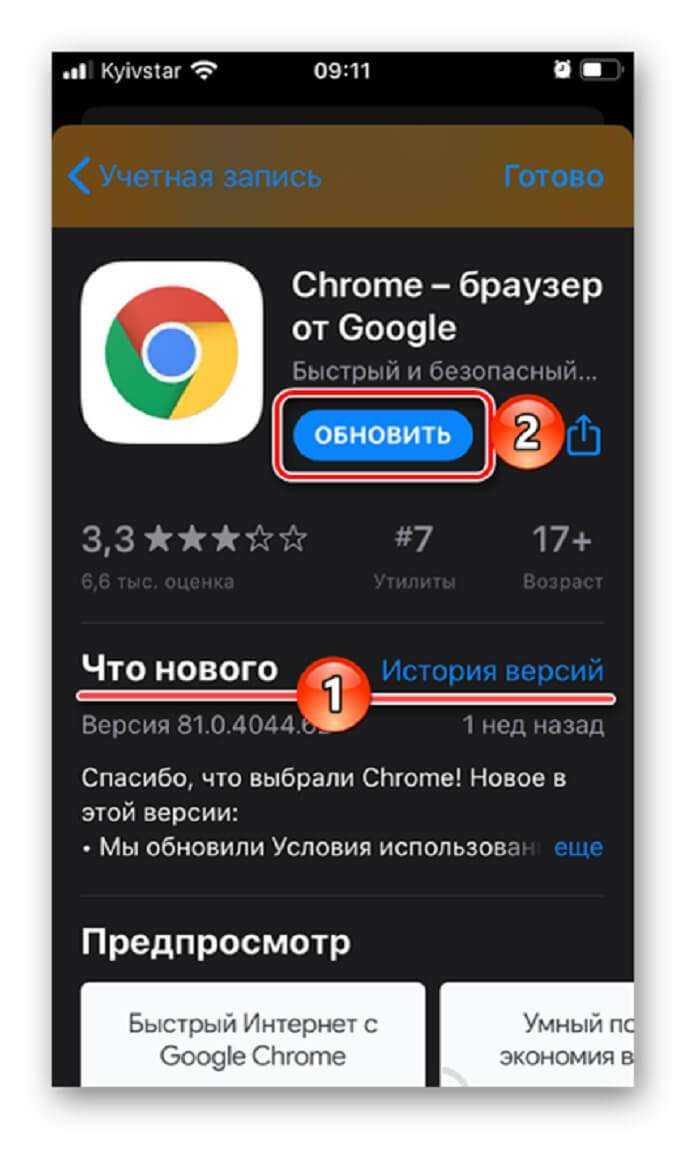Tap the Wi-Fi icon in status bar
Screen dimensions: 700x1163
tap(204, 71)
